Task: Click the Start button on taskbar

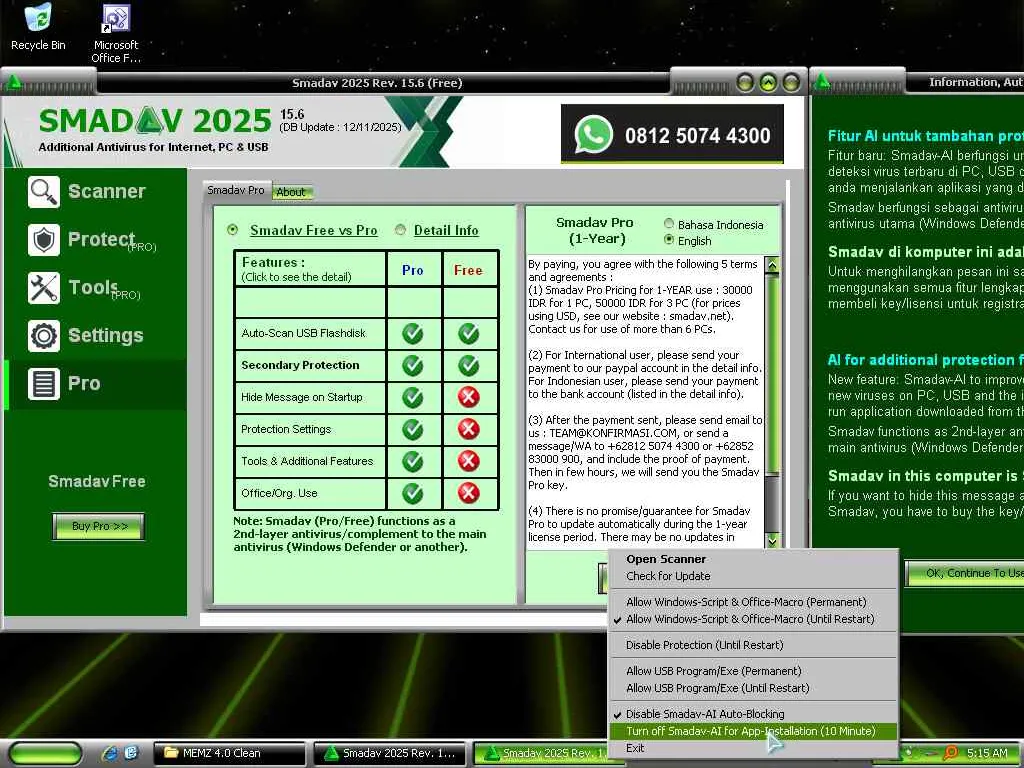Action: click(x=46, y=754)
